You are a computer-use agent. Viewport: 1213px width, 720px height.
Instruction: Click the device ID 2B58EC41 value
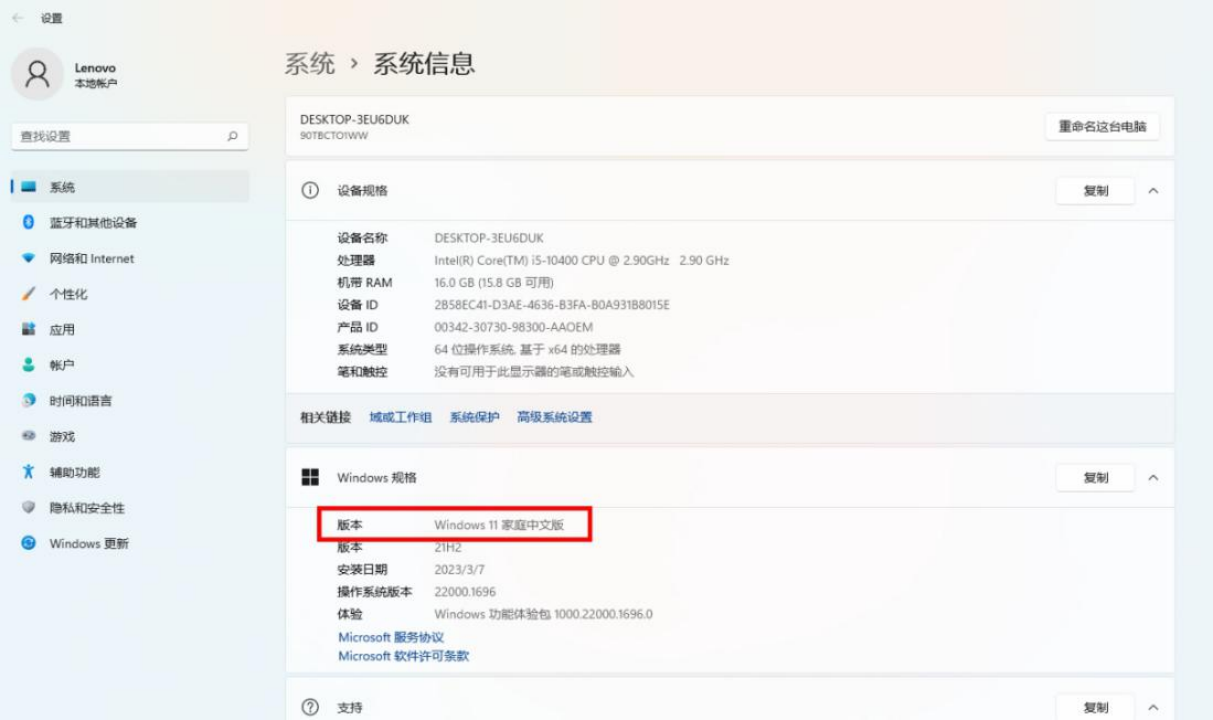coord(552,305)
